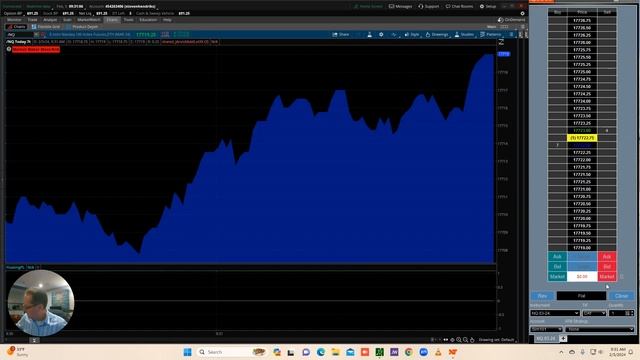Click the teal buy Ask button
The image size is (640, 360).
tap(557, 257)
